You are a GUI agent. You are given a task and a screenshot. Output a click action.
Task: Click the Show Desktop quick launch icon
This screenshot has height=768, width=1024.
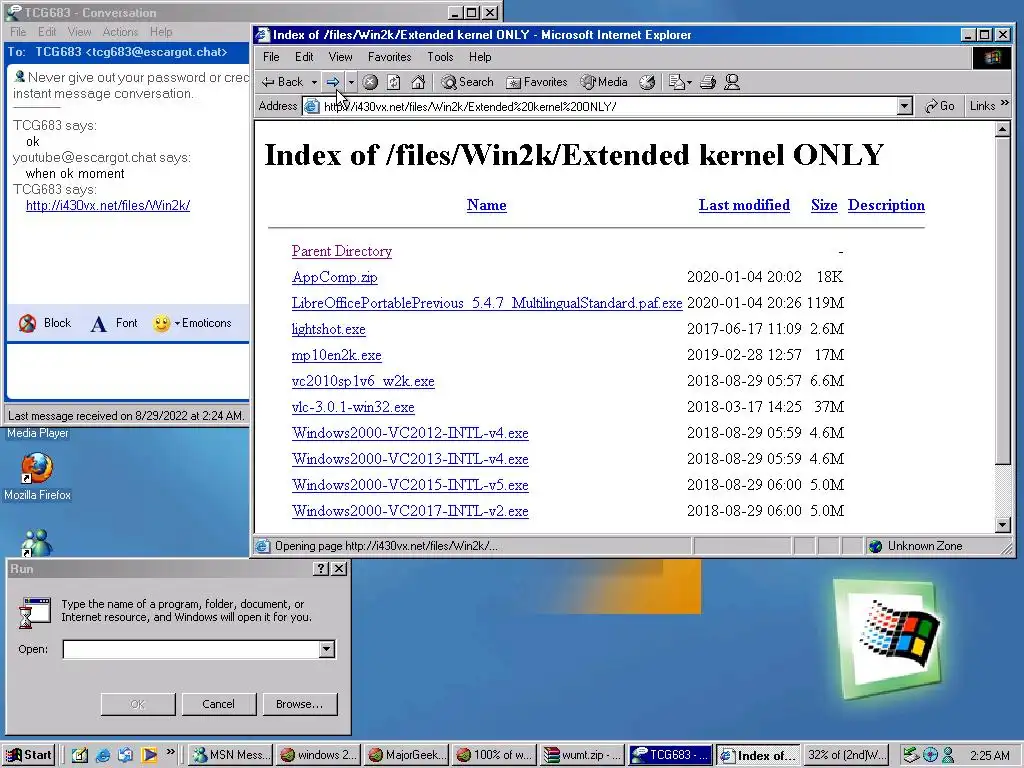[80, 755]
